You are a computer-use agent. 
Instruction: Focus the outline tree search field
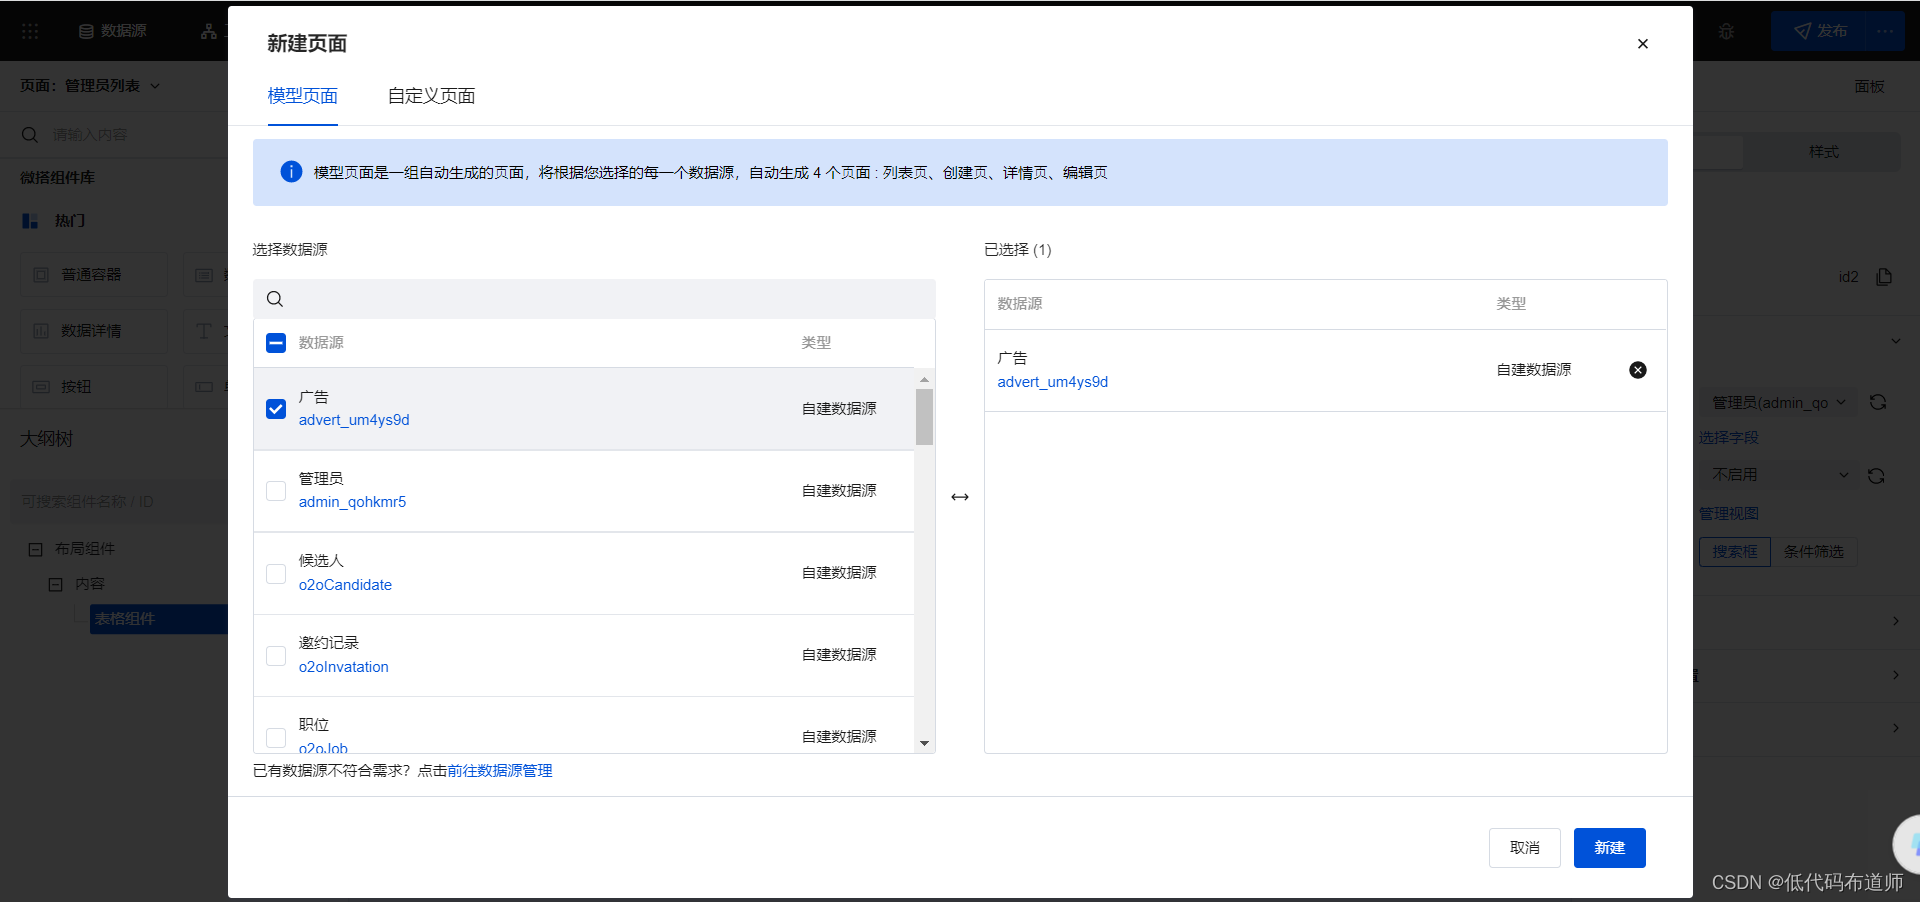(120, 502)
